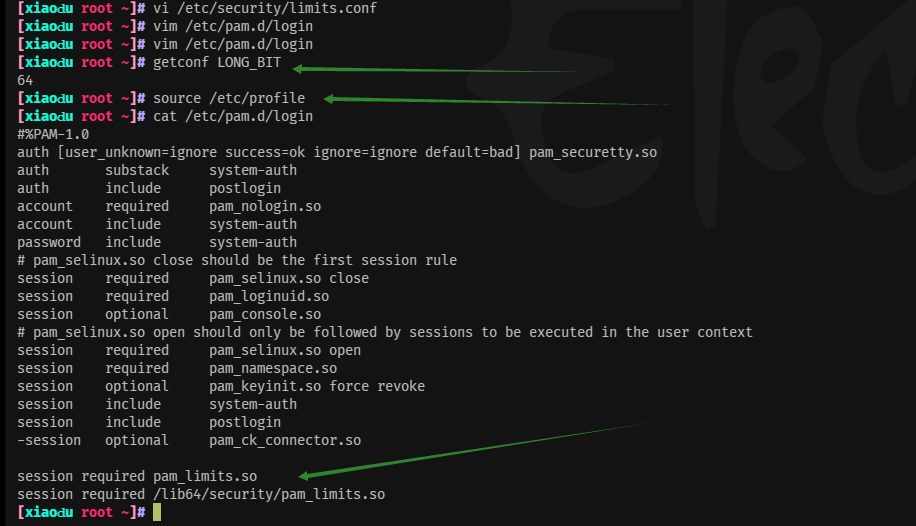The height and width of the screenshot is (526, 916).
Task: Click the pam_nologin.so entry
Action: click(x=265, y=206)
